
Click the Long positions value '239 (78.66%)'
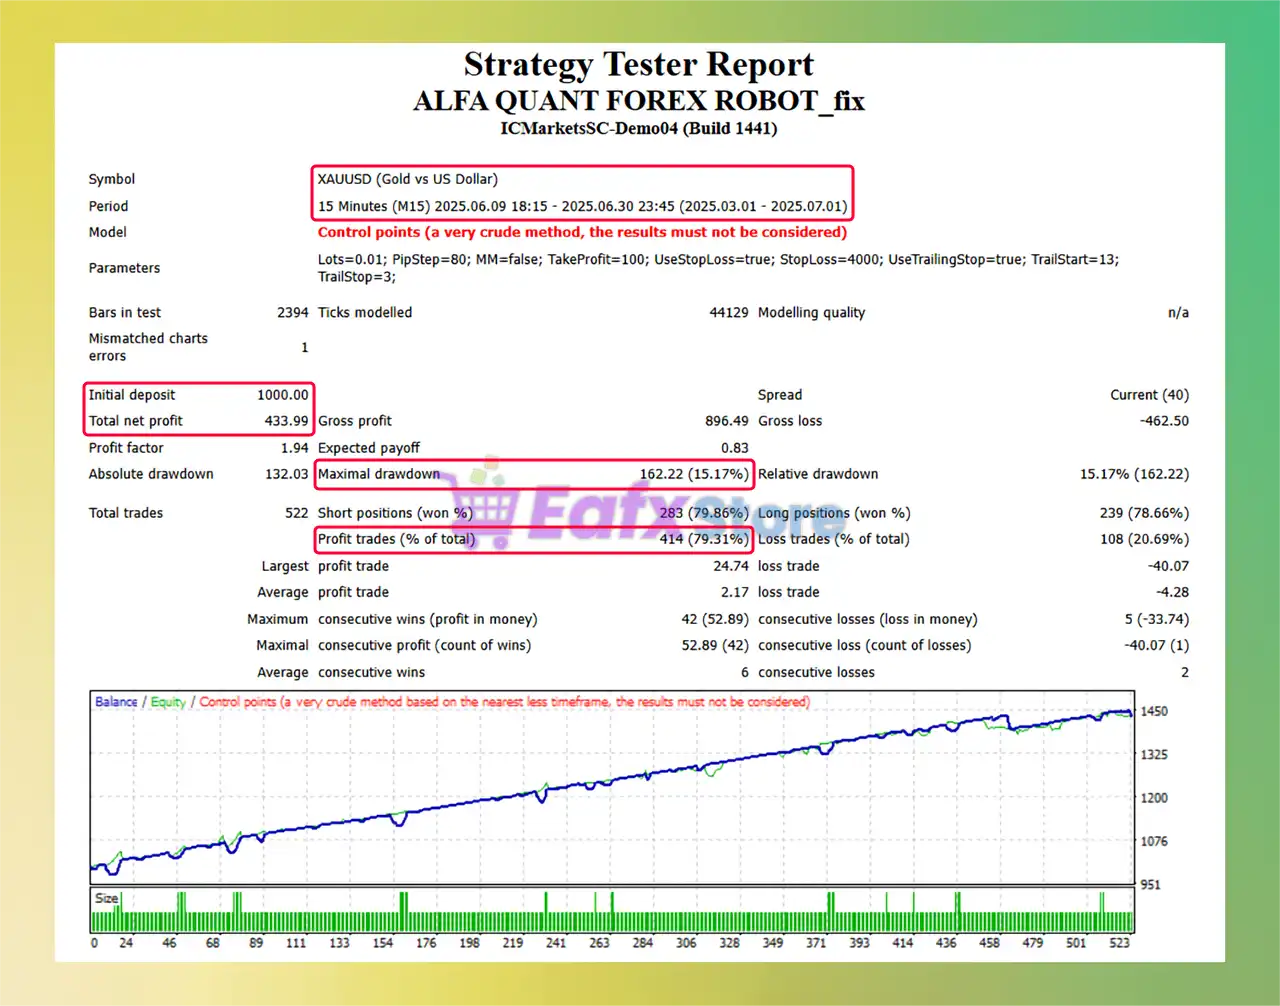coord(1144,513)
